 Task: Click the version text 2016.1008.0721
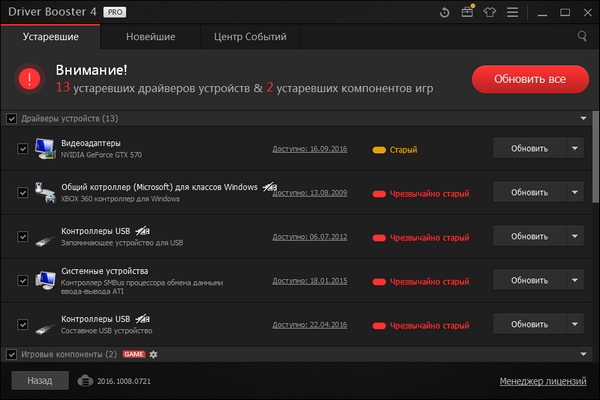(x=124, y=381)
